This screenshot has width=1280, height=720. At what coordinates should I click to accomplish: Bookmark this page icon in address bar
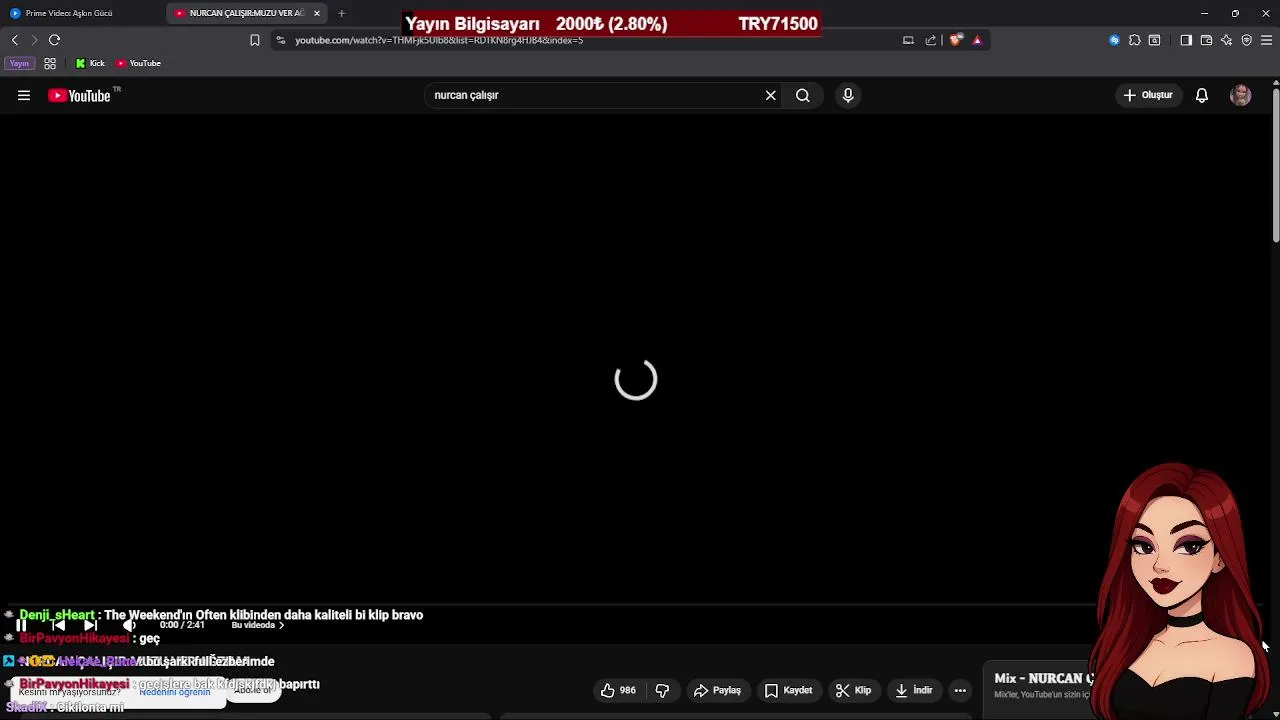254,40
